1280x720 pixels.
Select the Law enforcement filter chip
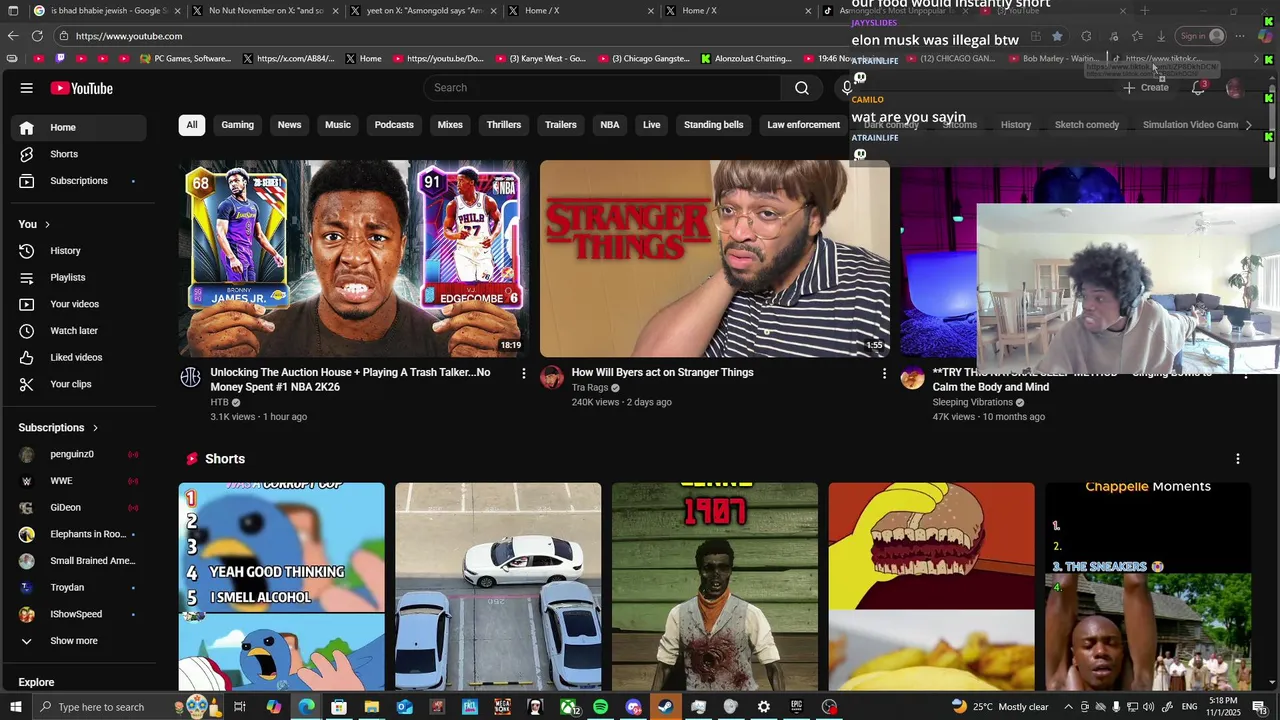[x=803, y=125]
